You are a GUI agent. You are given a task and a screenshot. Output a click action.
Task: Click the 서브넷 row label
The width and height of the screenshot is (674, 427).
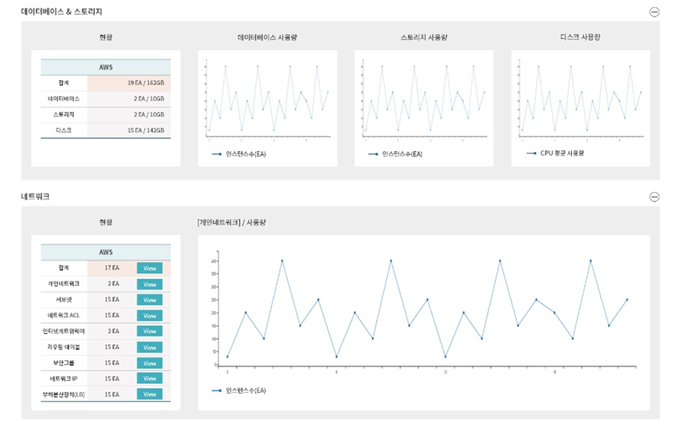tap(64, 300)
